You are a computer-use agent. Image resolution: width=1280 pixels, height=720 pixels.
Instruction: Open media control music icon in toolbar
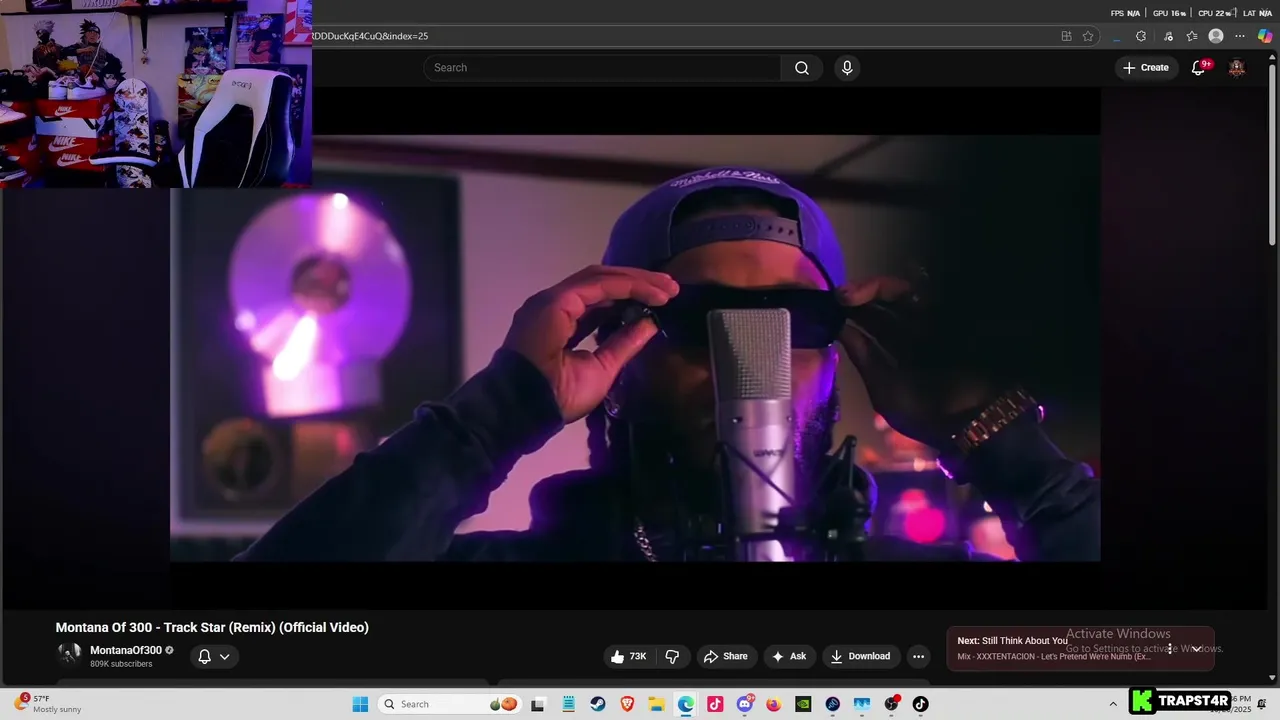[1168, 36]
